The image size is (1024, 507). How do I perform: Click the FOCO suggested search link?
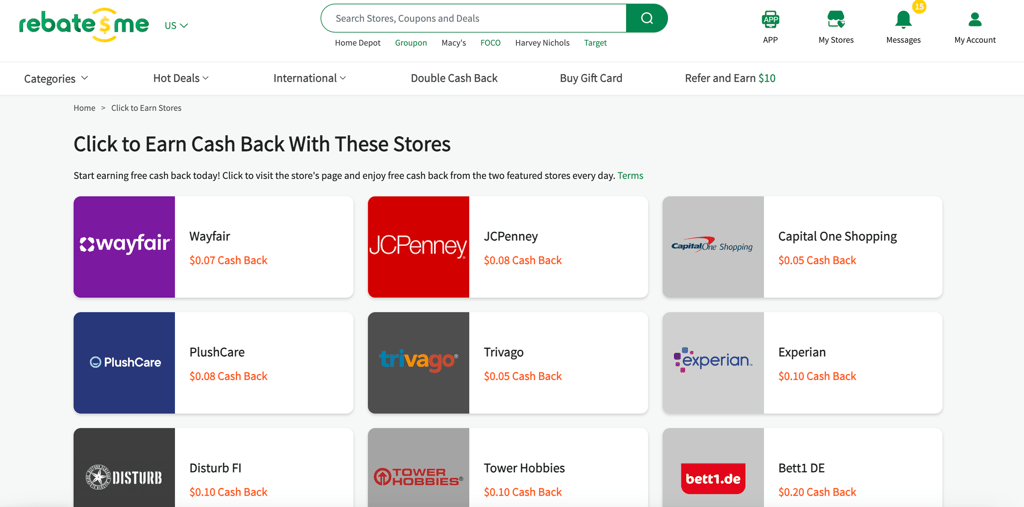(x=490, y=43)
